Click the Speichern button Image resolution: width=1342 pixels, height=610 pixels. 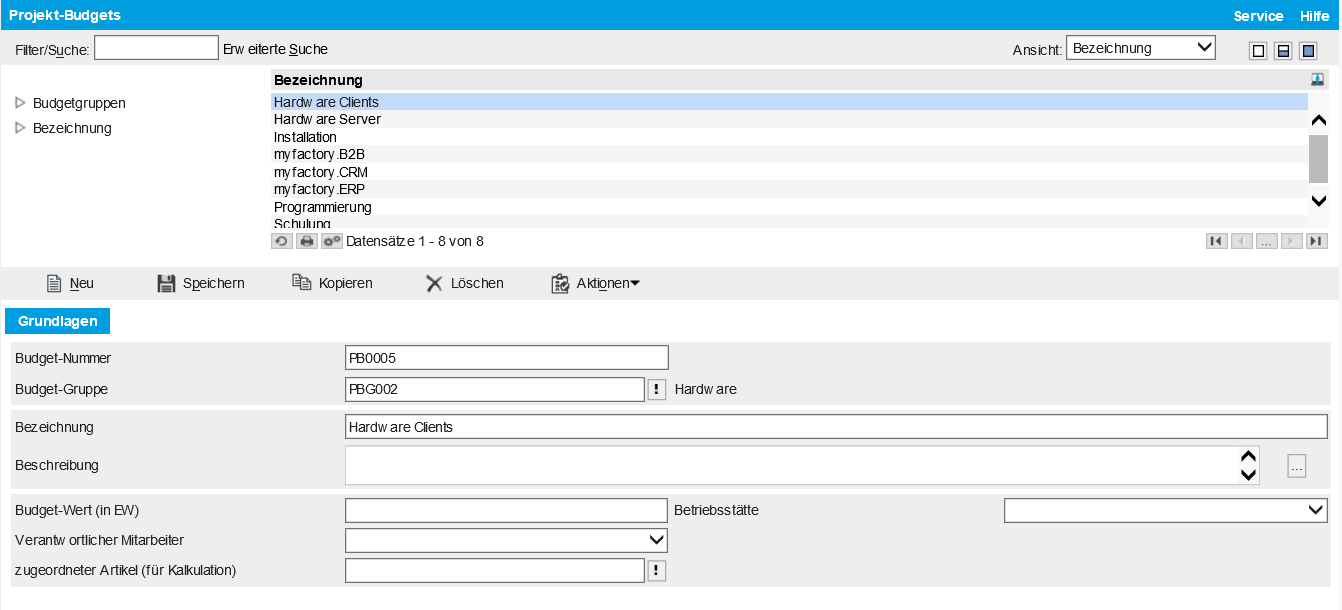pos(201,283)
